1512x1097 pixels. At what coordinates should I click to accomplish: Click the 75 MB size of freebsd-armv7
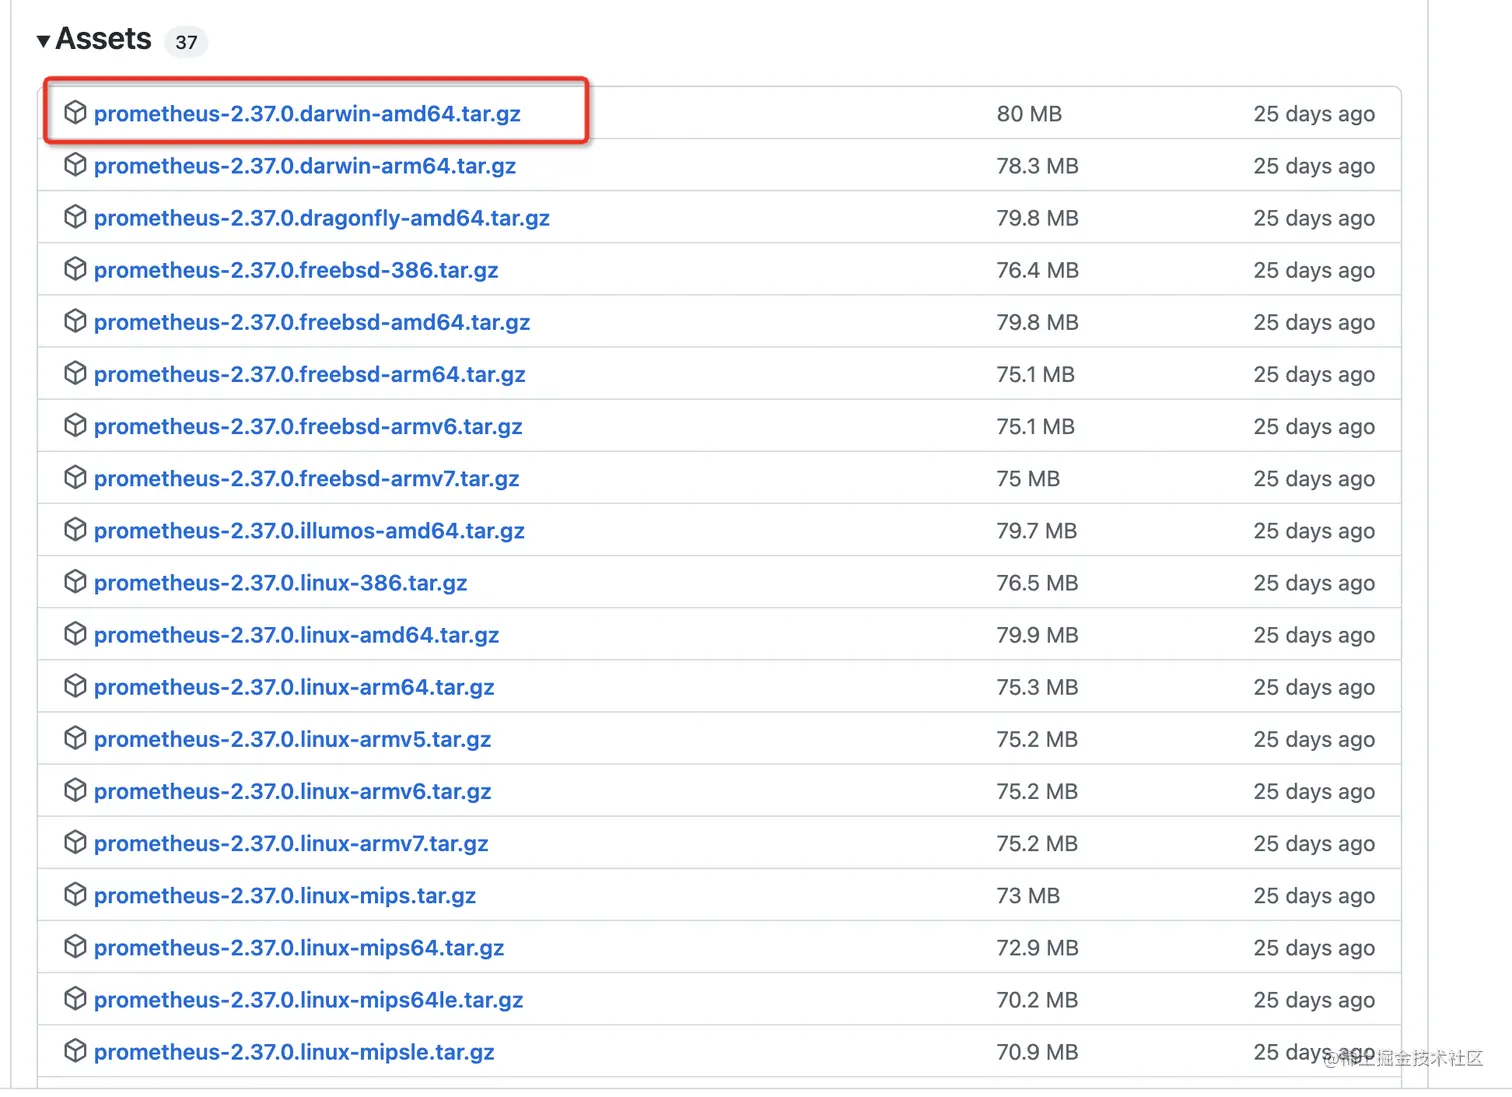(x=1028, y=479)
